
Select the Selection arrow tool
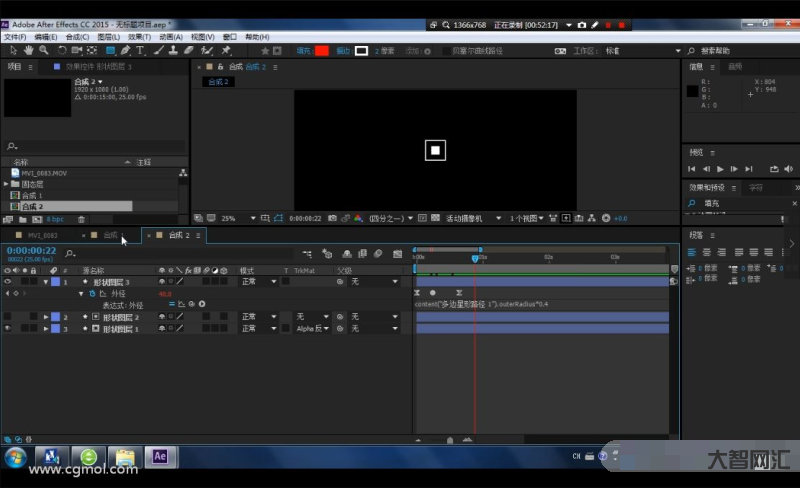pos(13,50)
